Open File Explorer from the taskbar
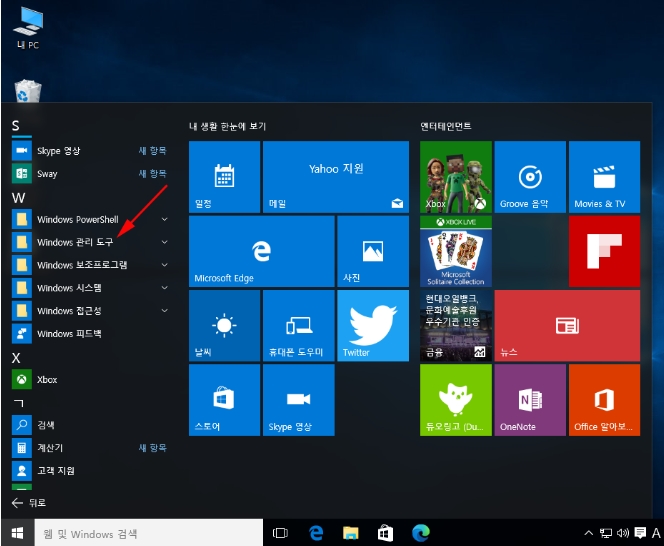This screenshot has width=664, height=546. click(351, 533)
